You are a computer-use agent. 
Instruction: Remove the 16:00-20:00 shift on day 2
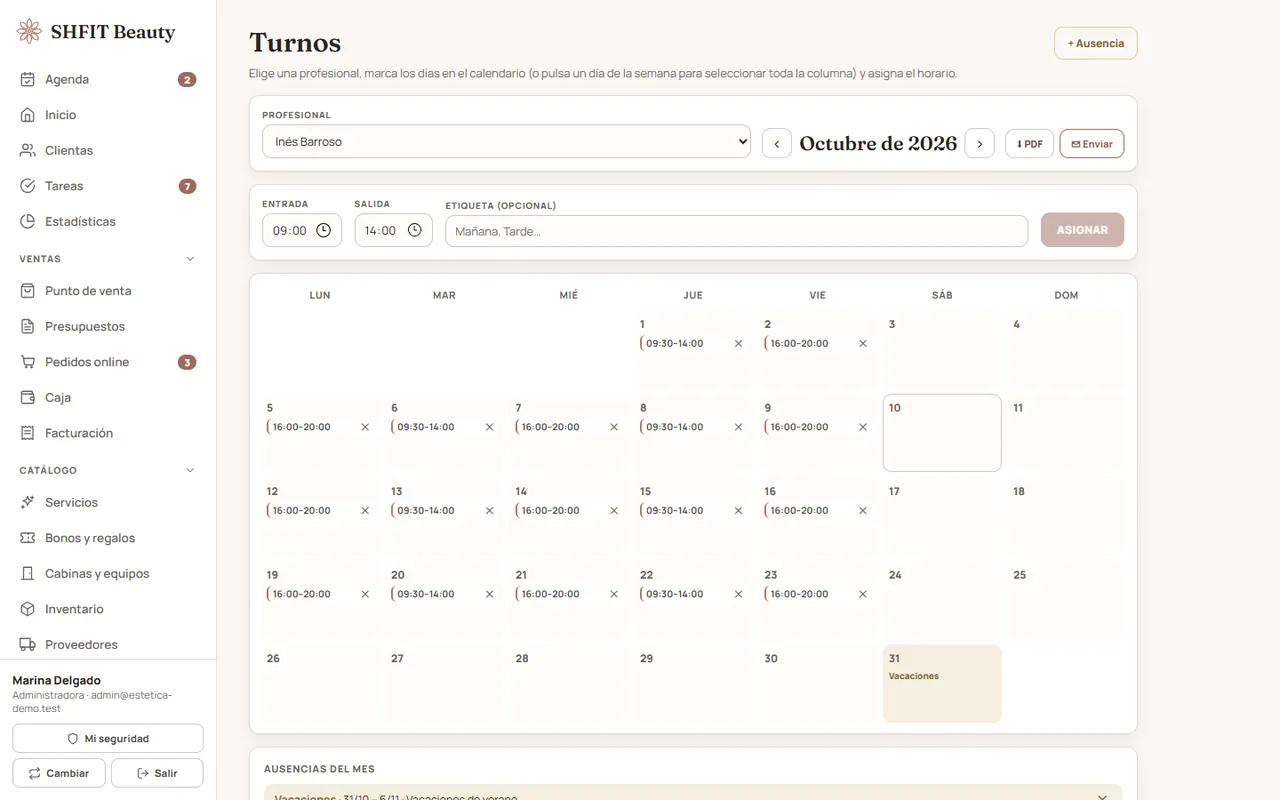pyautogui.click(x=863, y=343)
